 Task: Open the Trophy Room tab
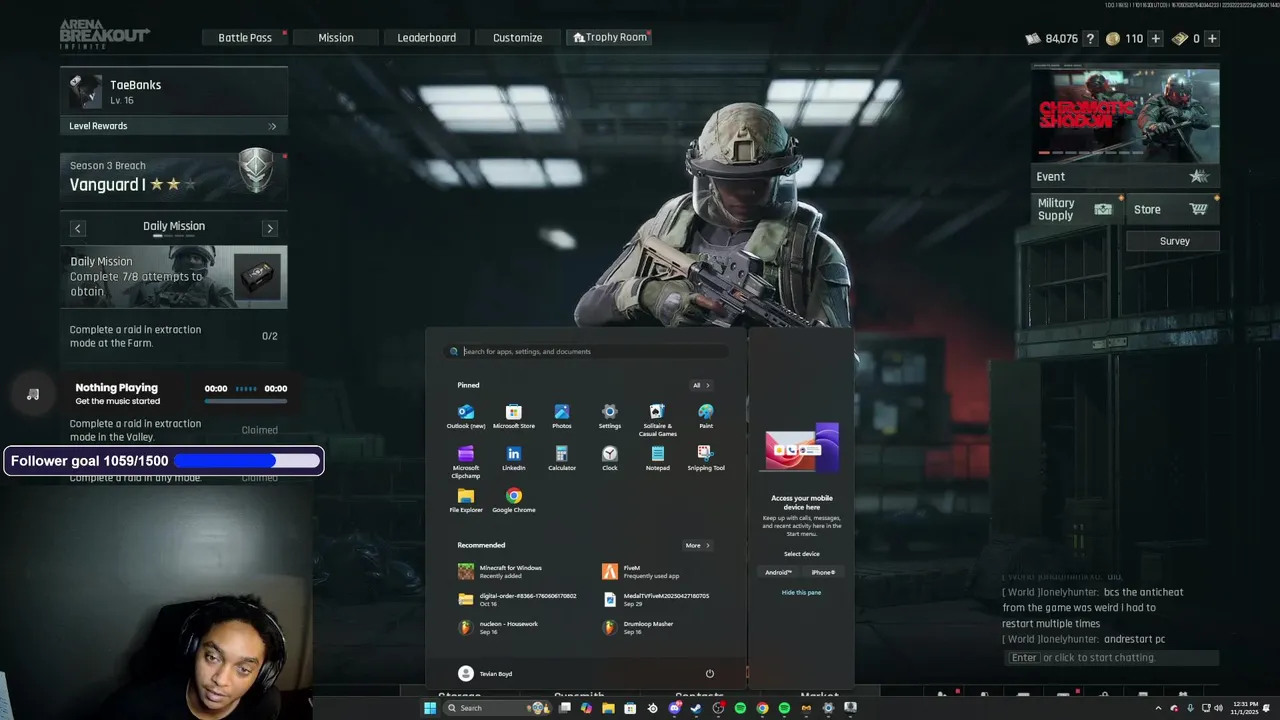tap(609, 38)
